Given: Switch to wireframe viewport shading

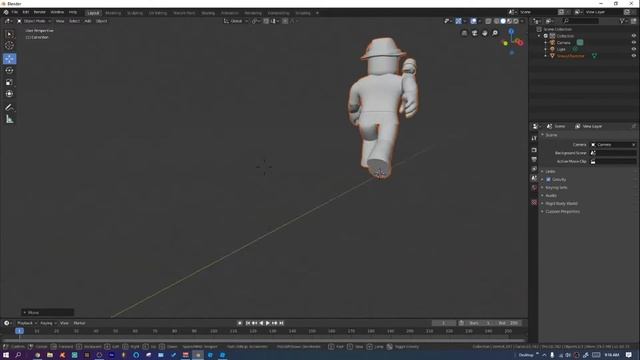Looking at the screenshot, I should click(x=496, y=21).
